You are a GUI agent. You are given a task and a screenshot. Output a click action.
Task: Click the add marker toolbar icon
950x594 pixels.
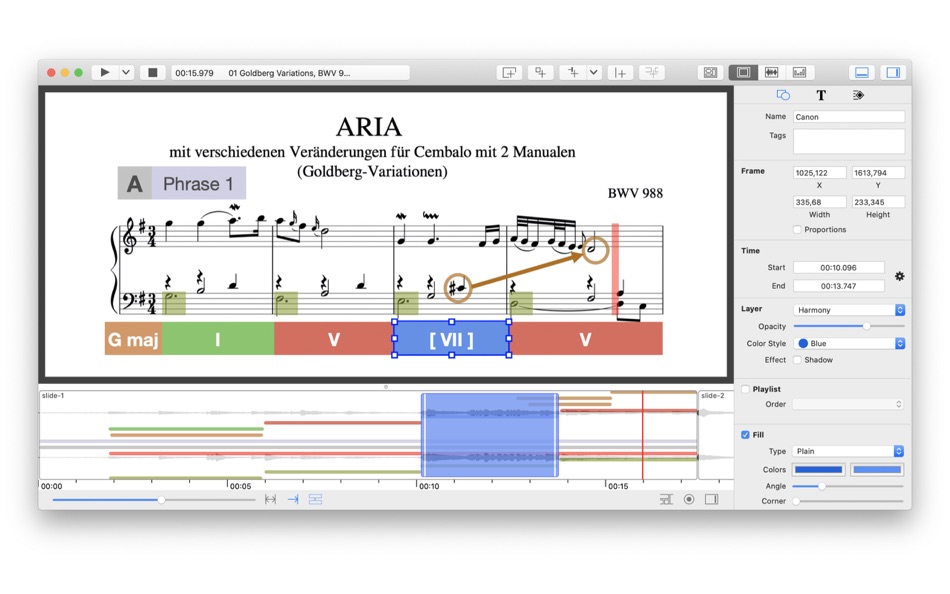click(573, 73)
